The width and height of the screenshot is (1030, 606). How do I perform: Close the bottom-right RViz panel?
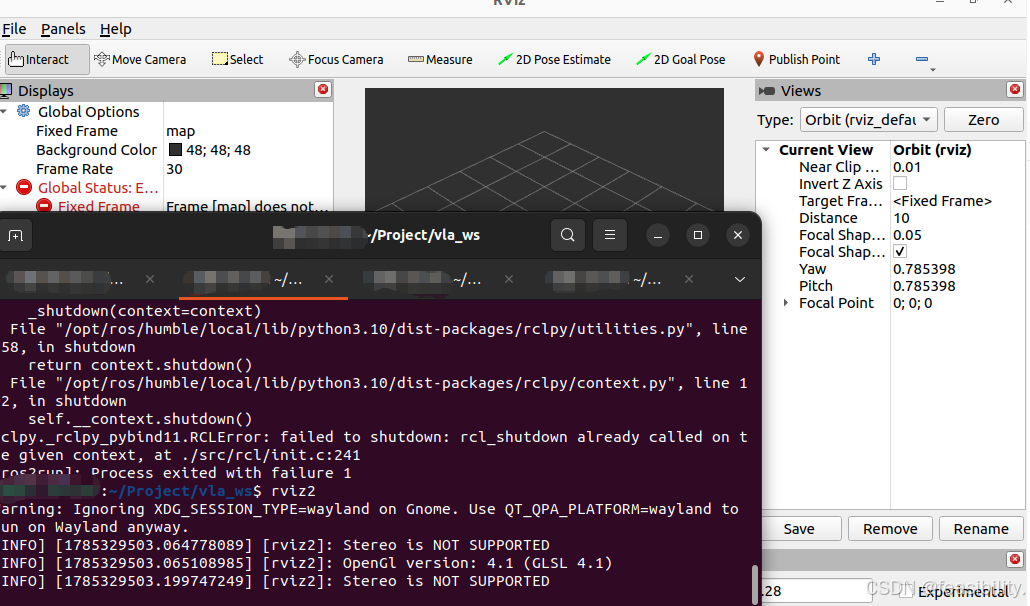tap(1015, 559)
